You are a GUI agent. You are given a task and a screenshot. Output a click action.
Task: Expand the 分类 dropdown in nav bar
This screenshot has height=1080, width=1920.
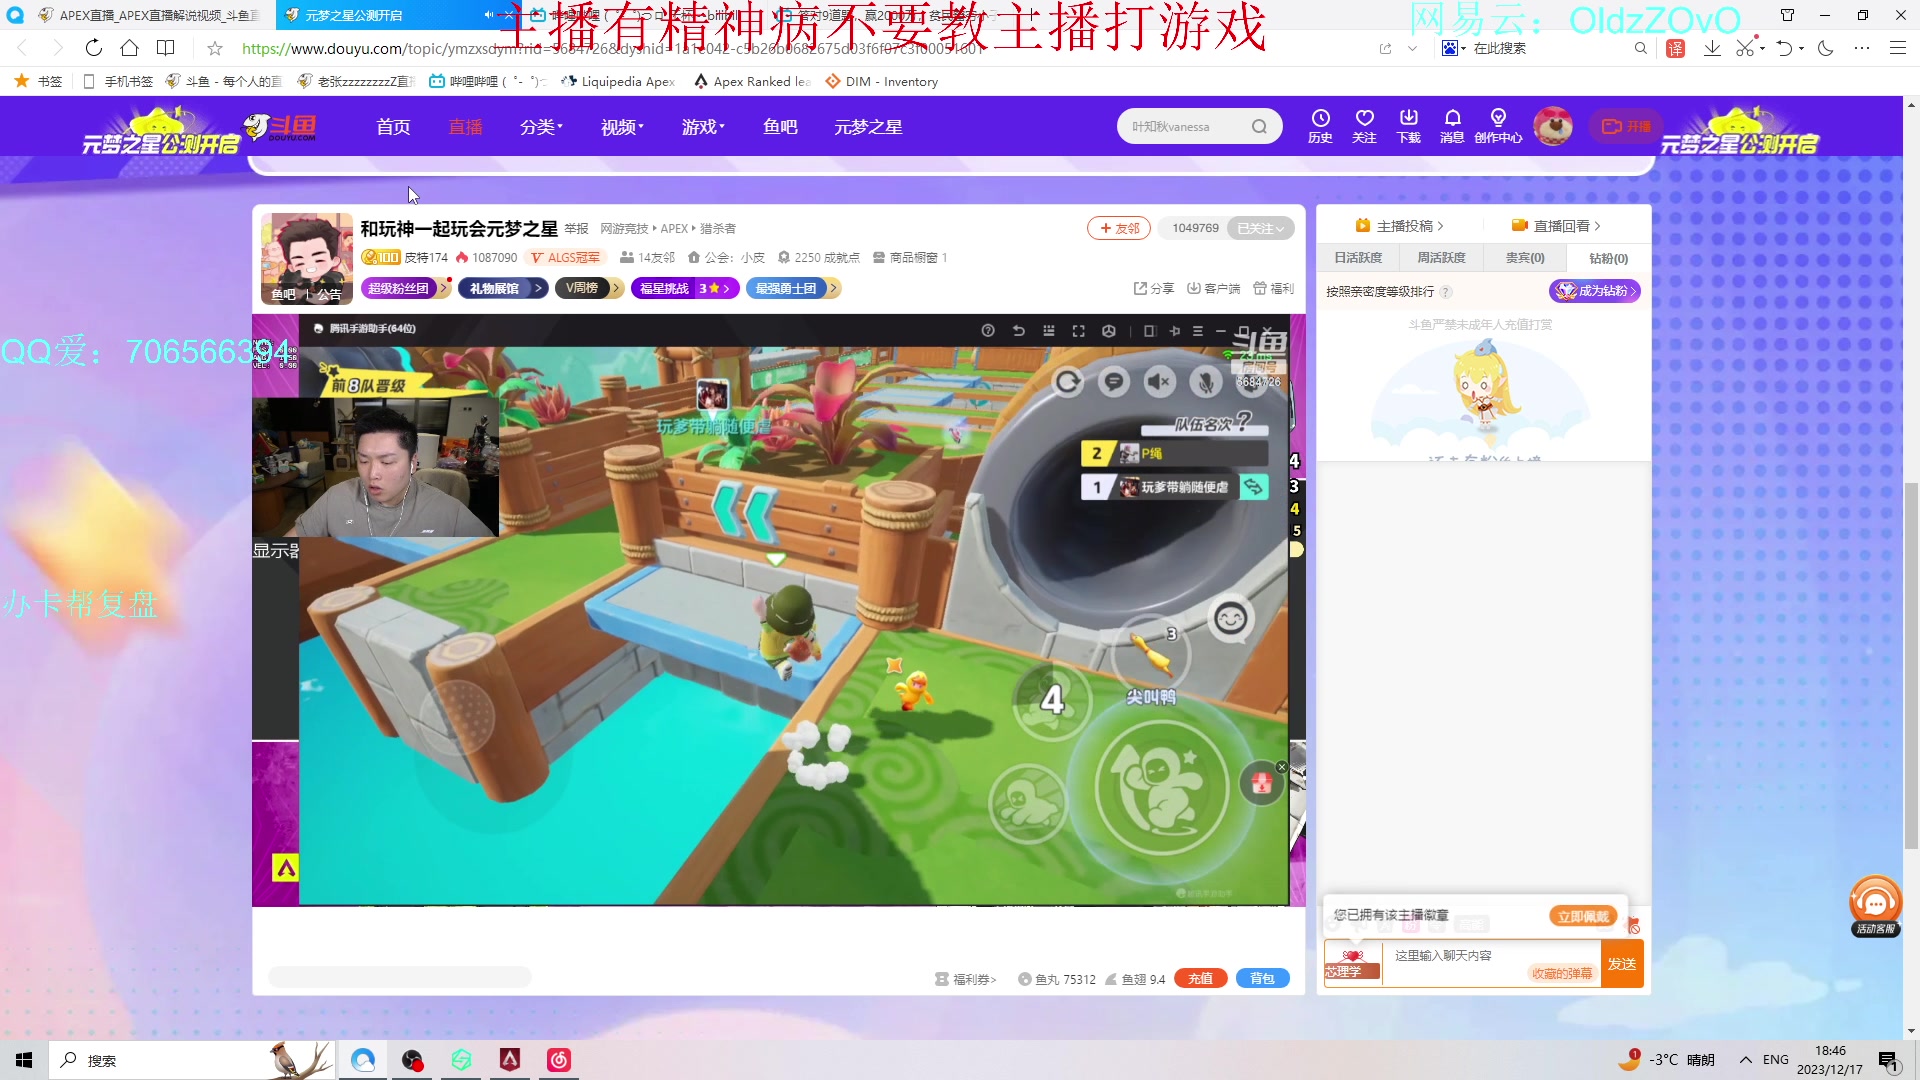point(541,127)
